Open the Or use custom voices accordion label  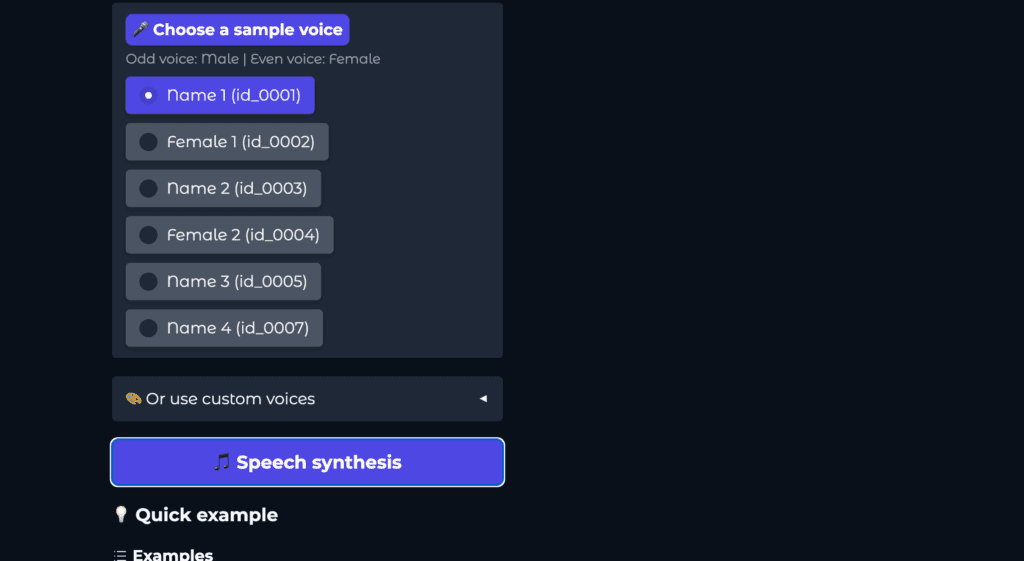click(x=230, y=399)
